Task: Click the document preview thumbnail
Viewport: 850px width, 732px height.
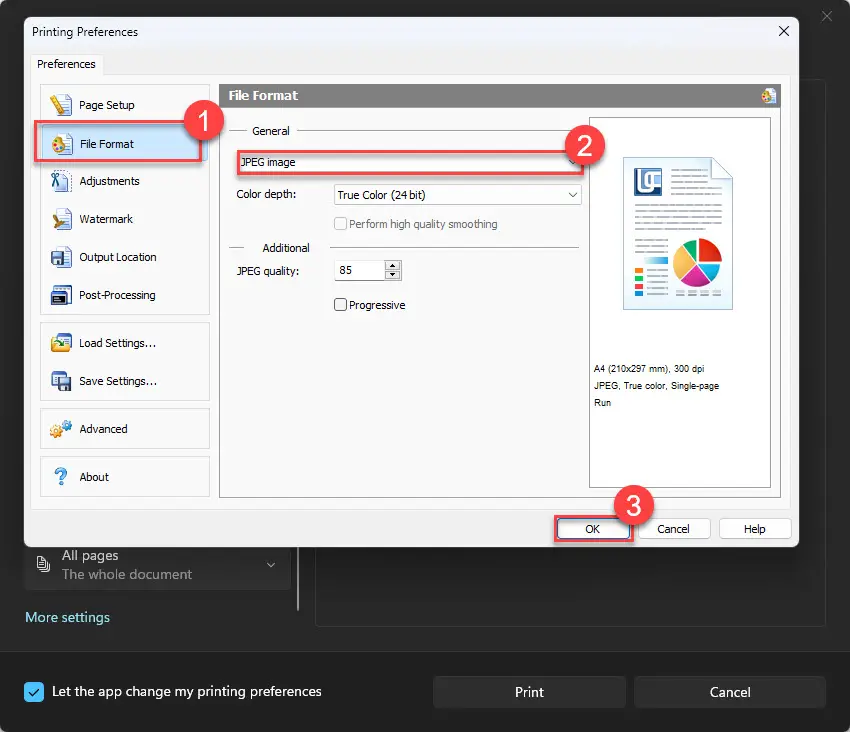Action: [x=678, y=233]
